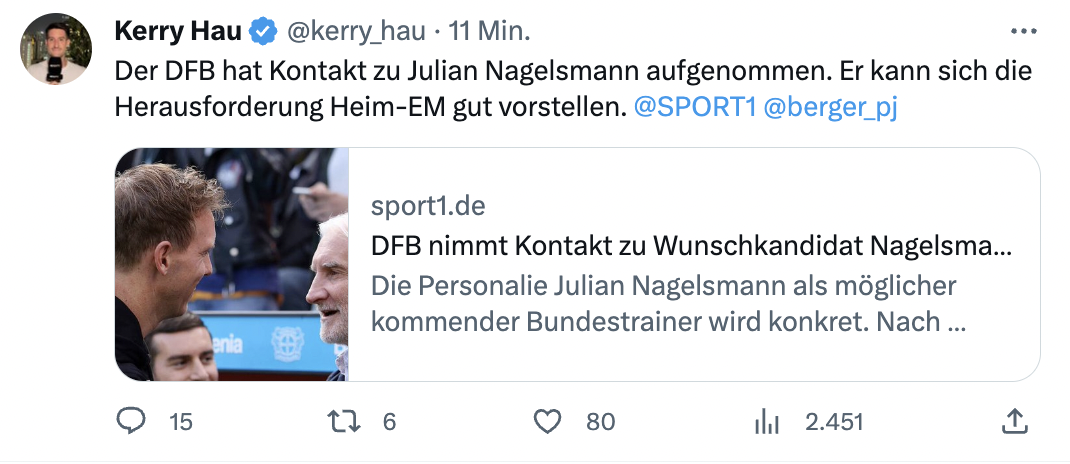Share the tweet using the upload arrow icon

tap(1015, 421)
